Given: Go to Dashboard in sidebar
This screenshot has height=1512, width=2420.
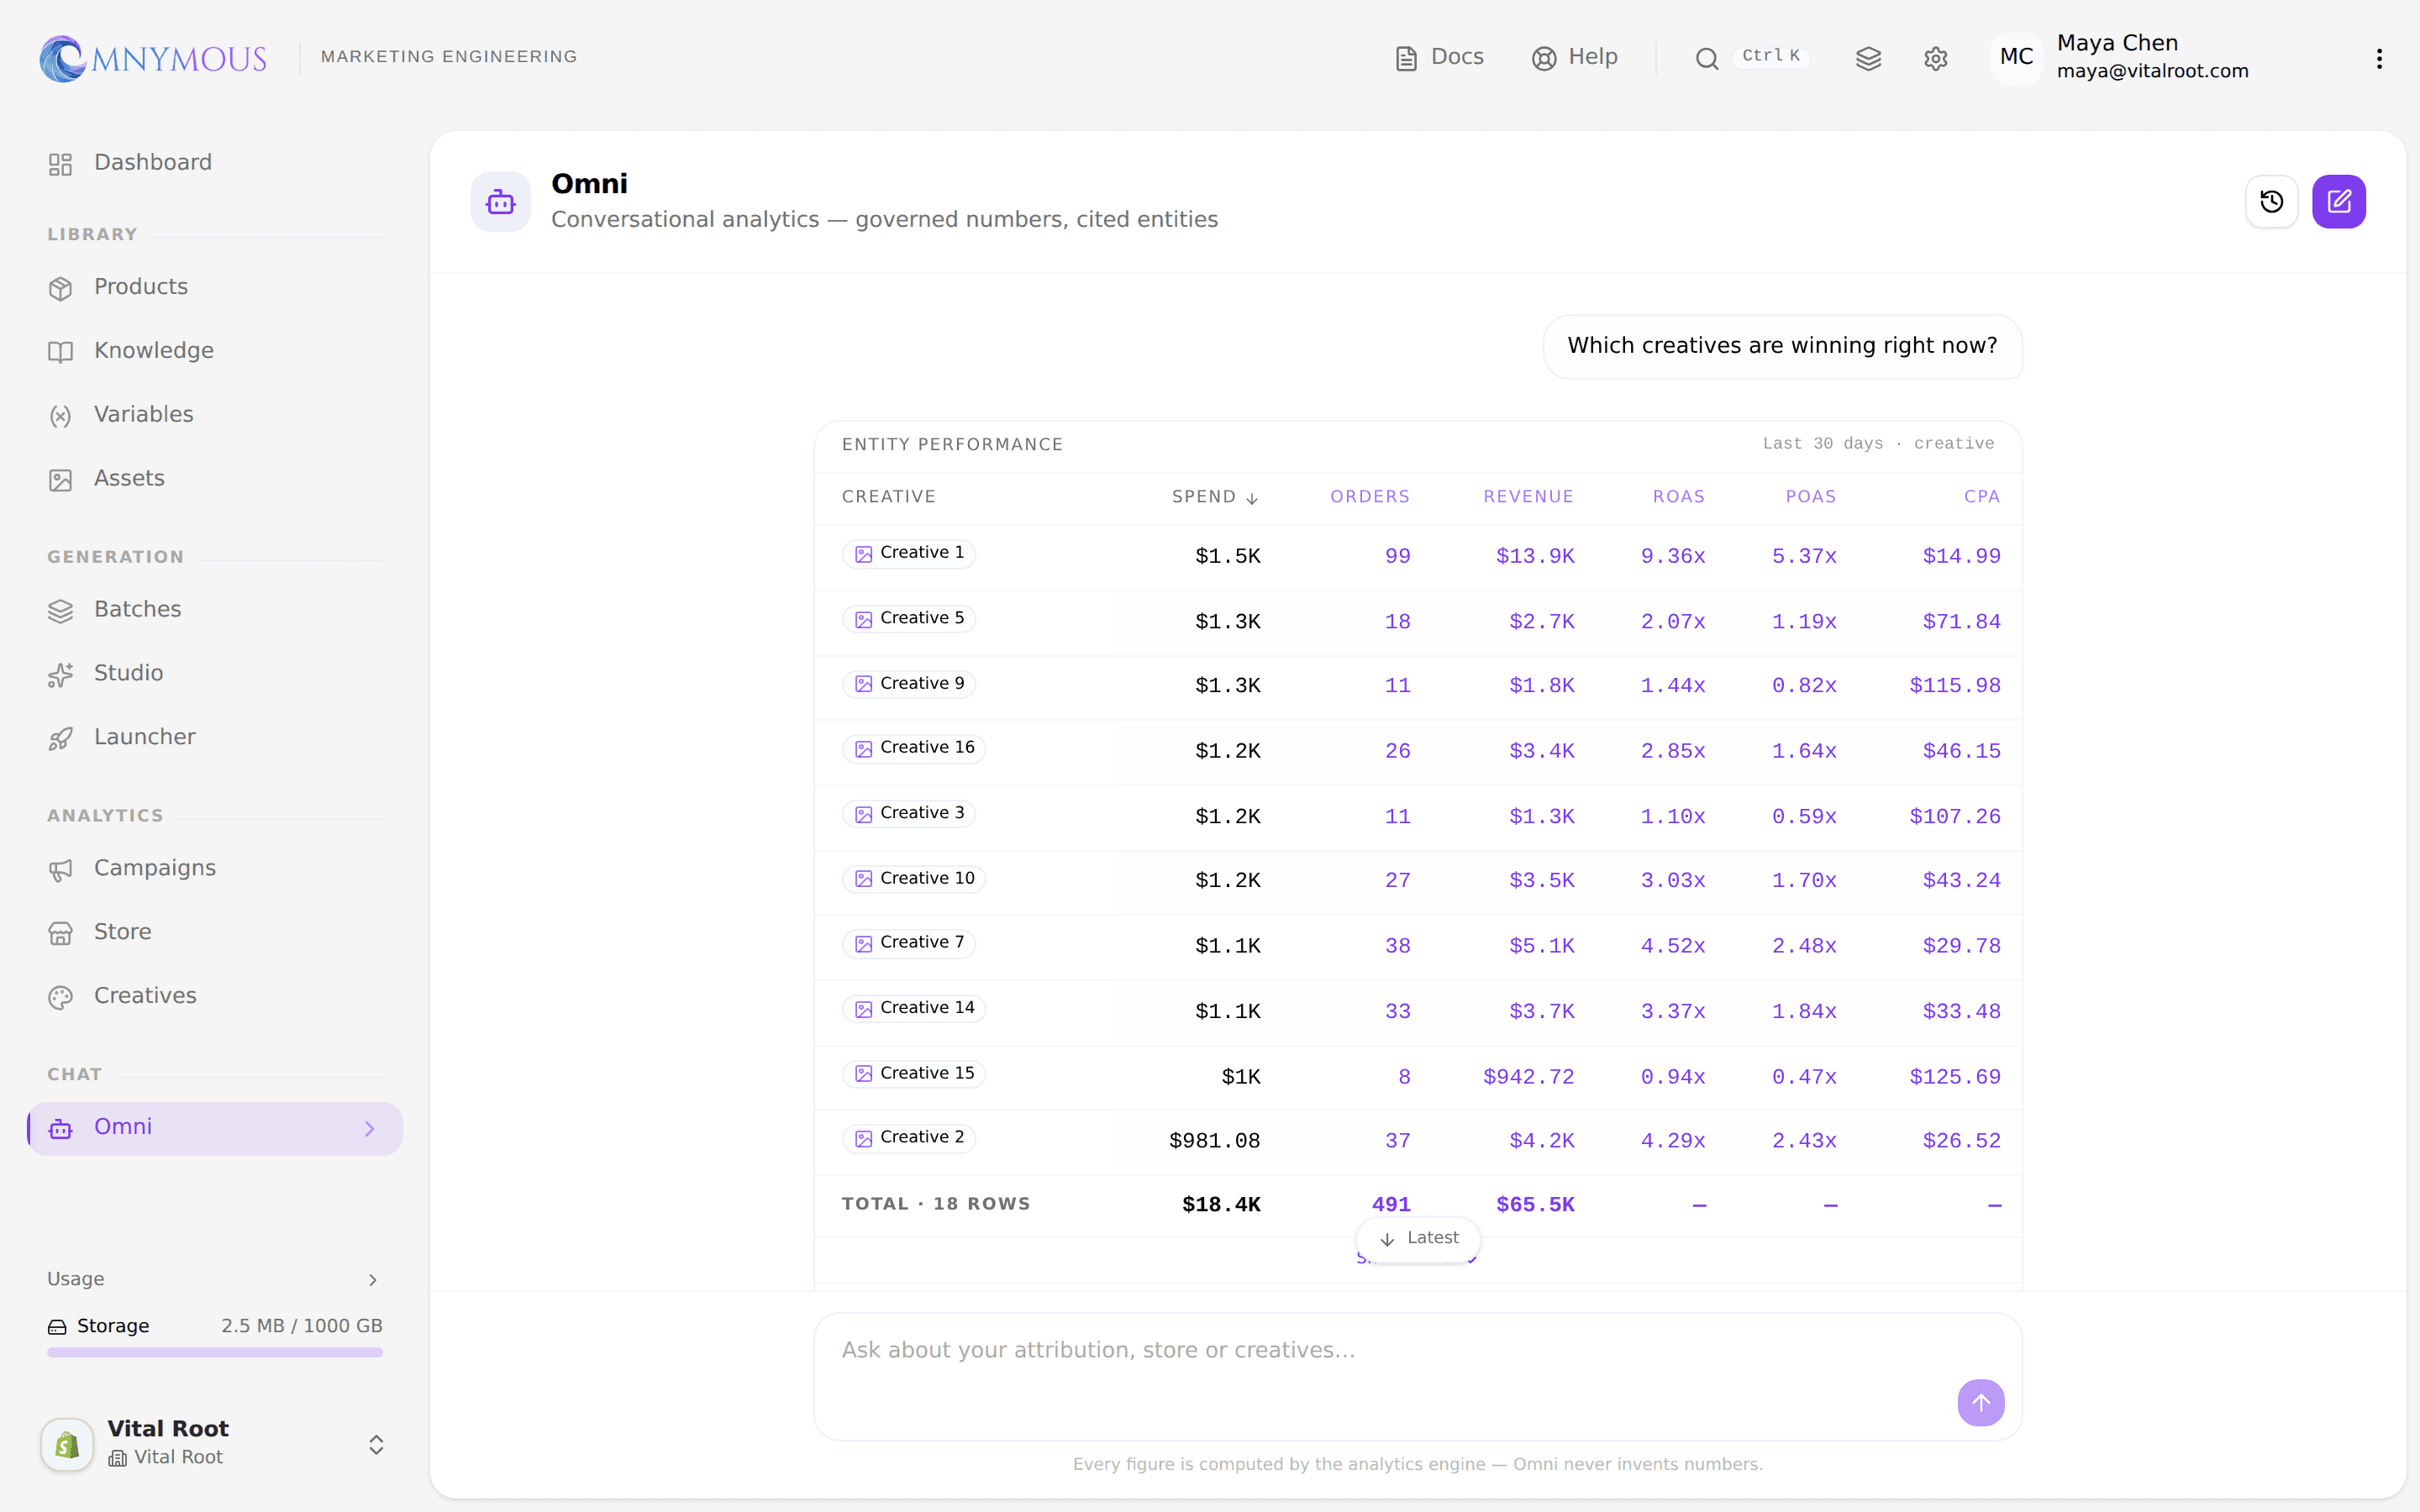Looking at the screenshot, I should coord(214,163).
